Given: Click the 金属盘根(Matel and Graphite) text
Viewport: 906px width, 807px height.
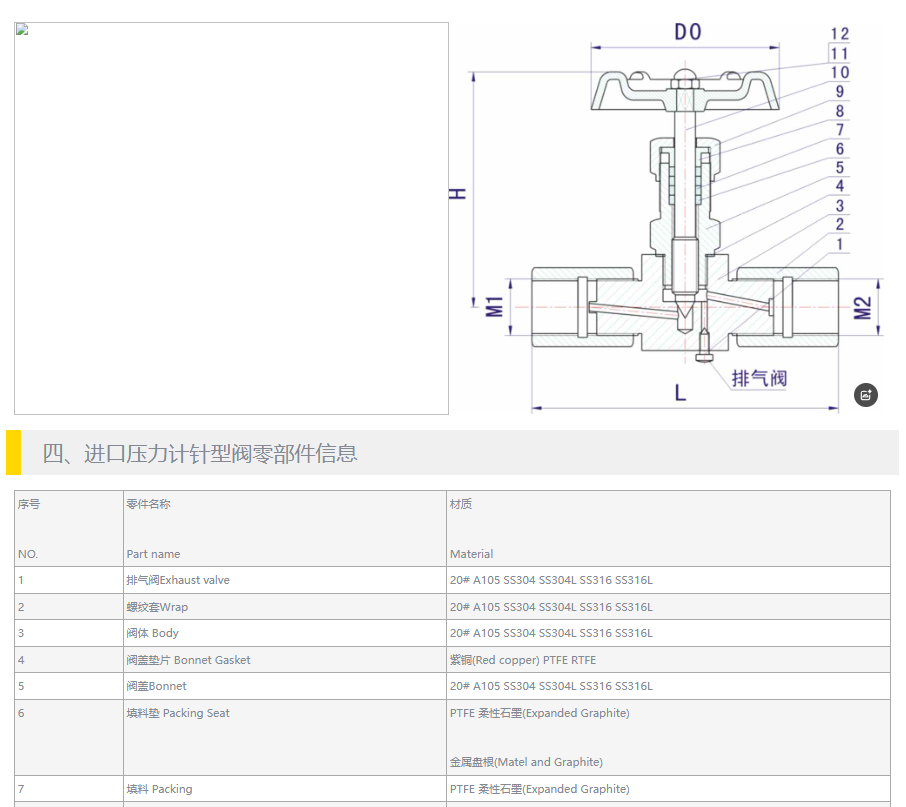Looking at the screenshot, I should click(x=526, y=762).
